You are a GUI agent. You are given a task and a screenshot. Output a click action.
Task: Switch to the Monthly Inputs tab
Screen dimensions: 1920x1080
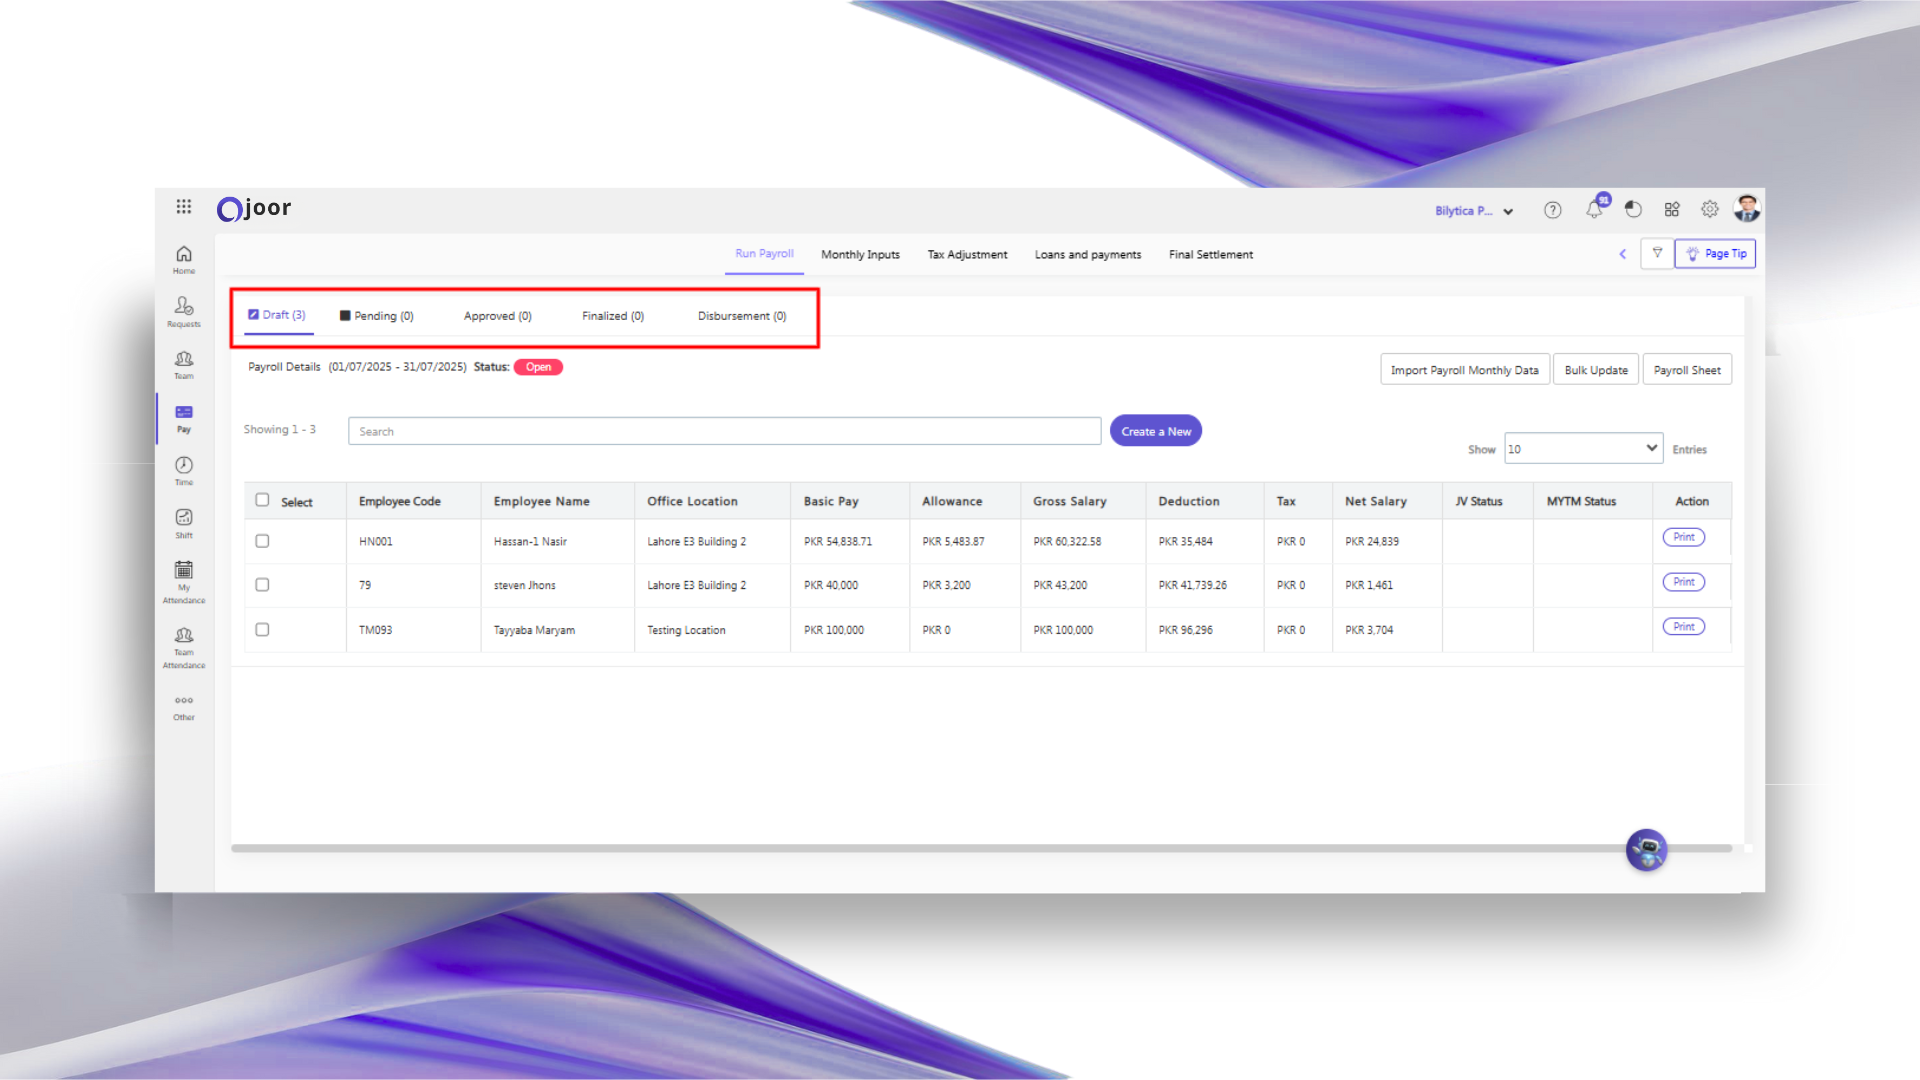point(860,255)
